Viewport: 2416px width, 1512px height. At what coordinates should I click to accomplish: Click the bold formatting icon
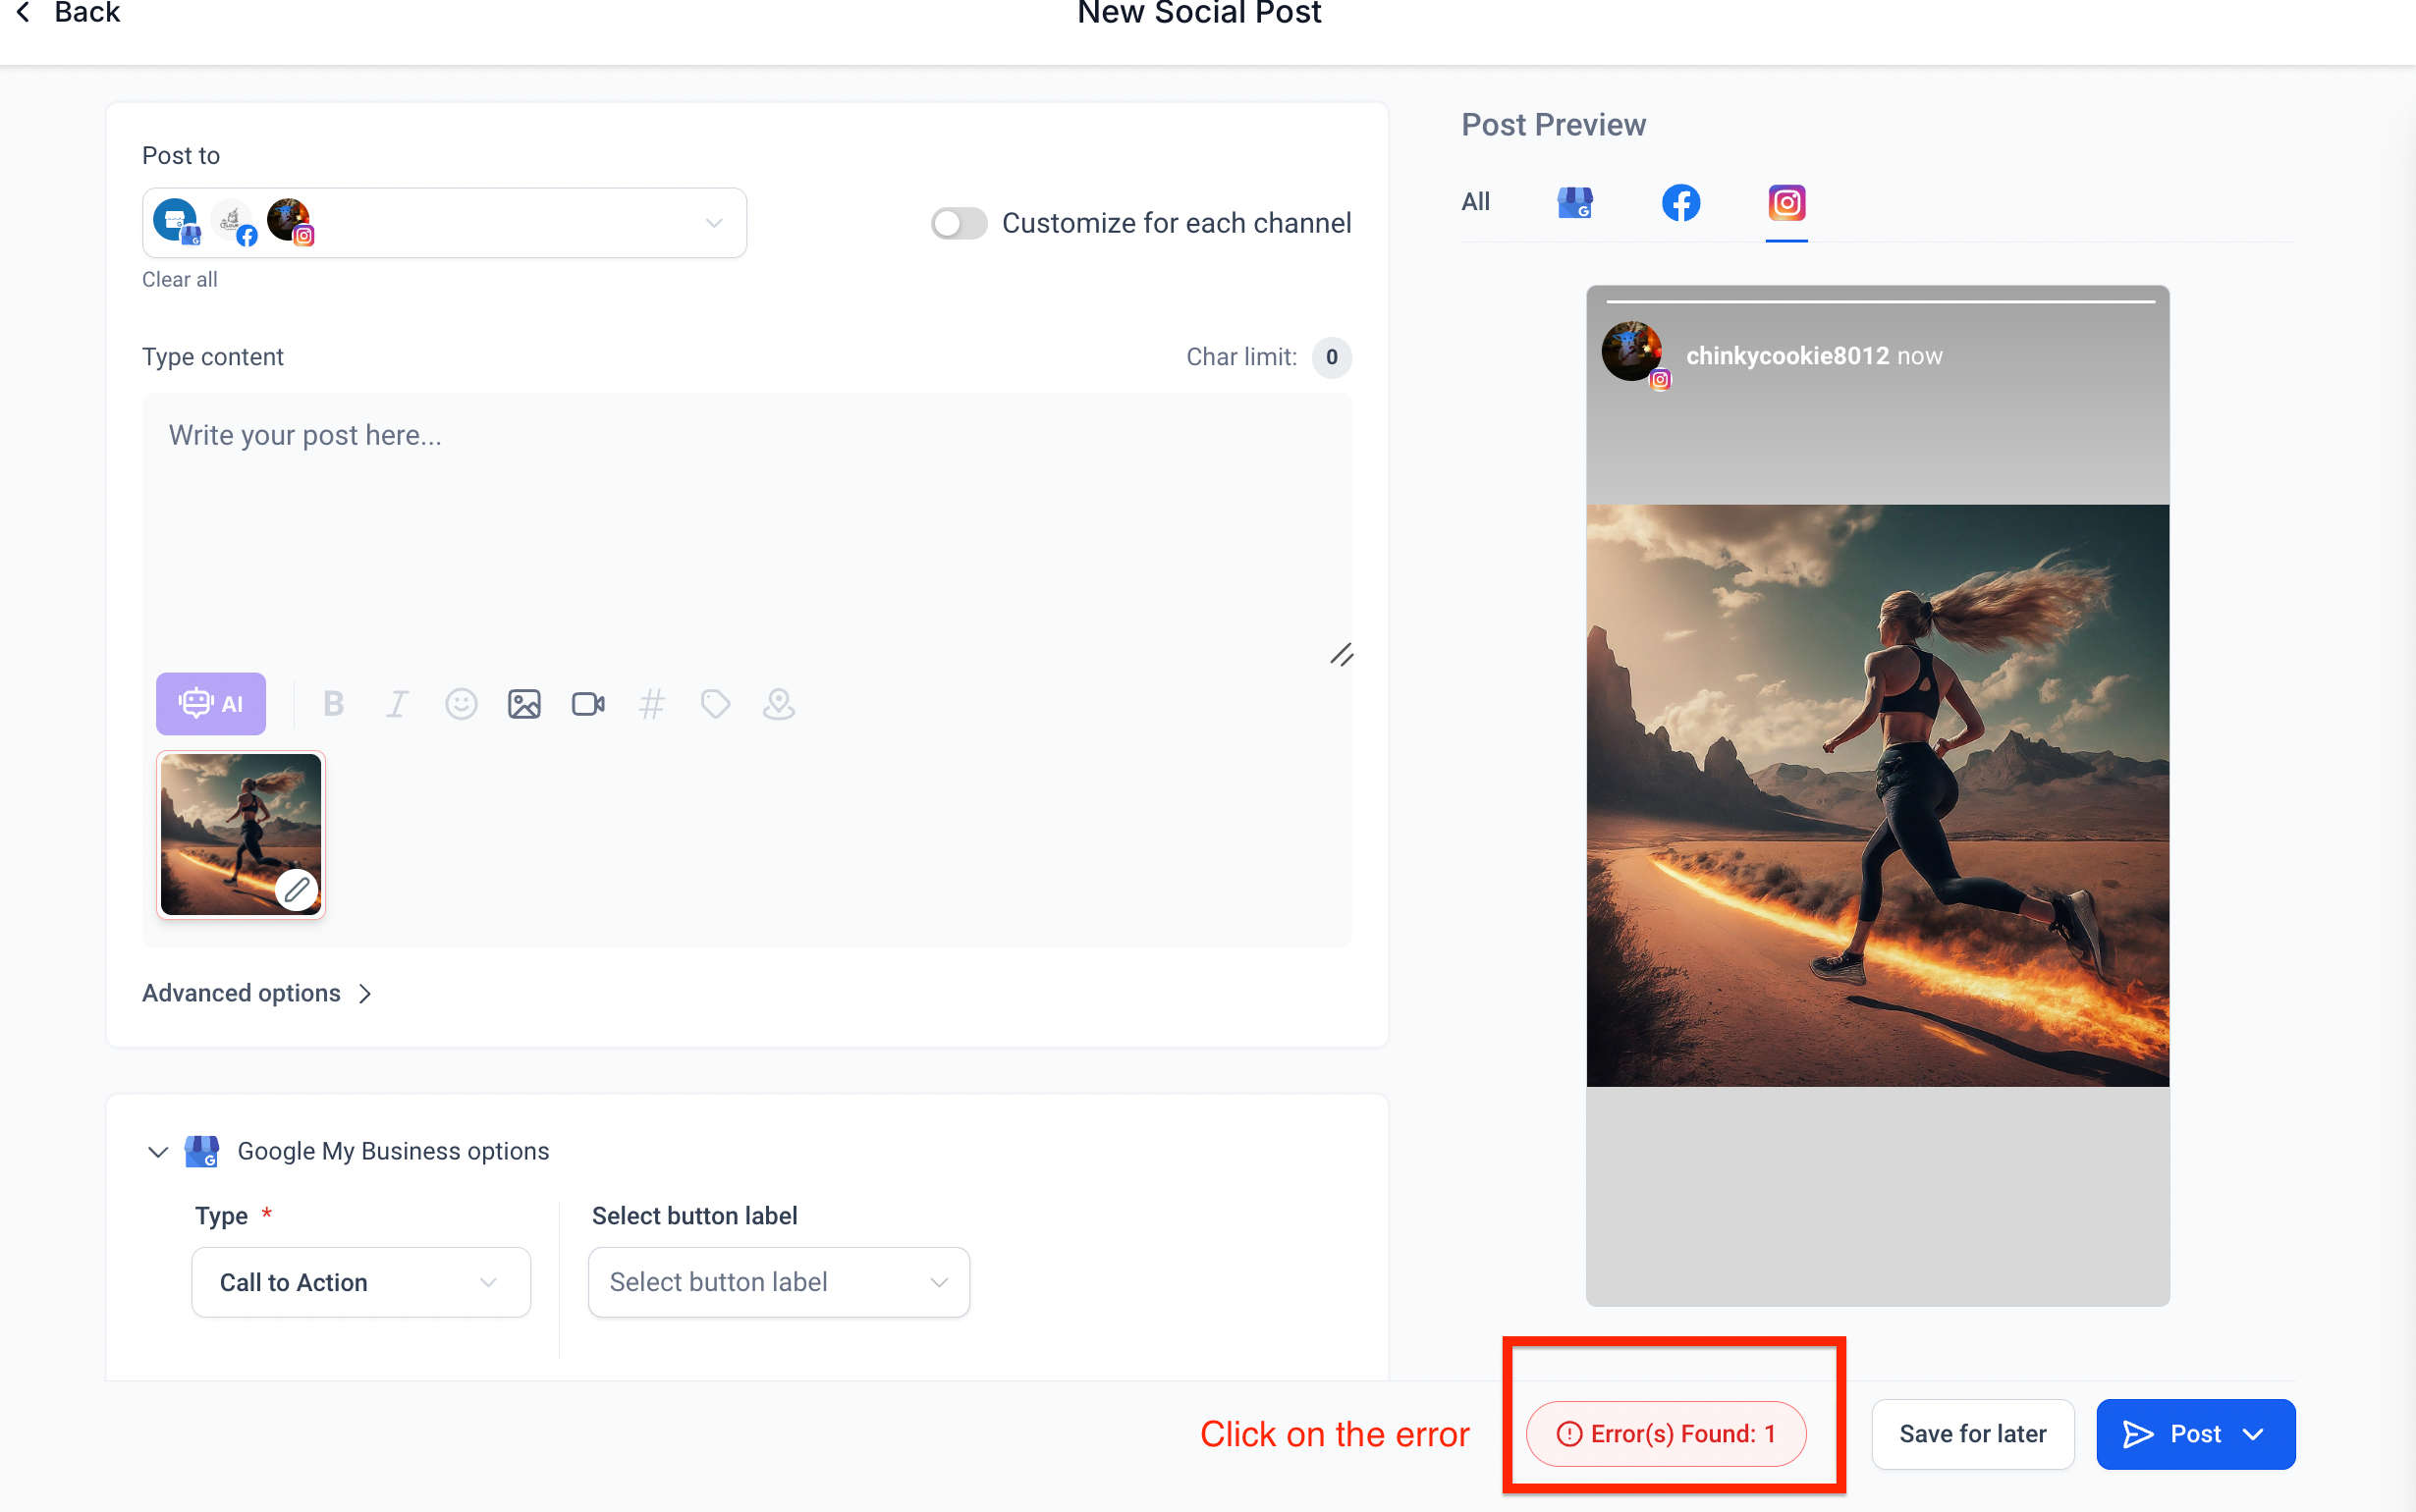(x=333, y=704)
